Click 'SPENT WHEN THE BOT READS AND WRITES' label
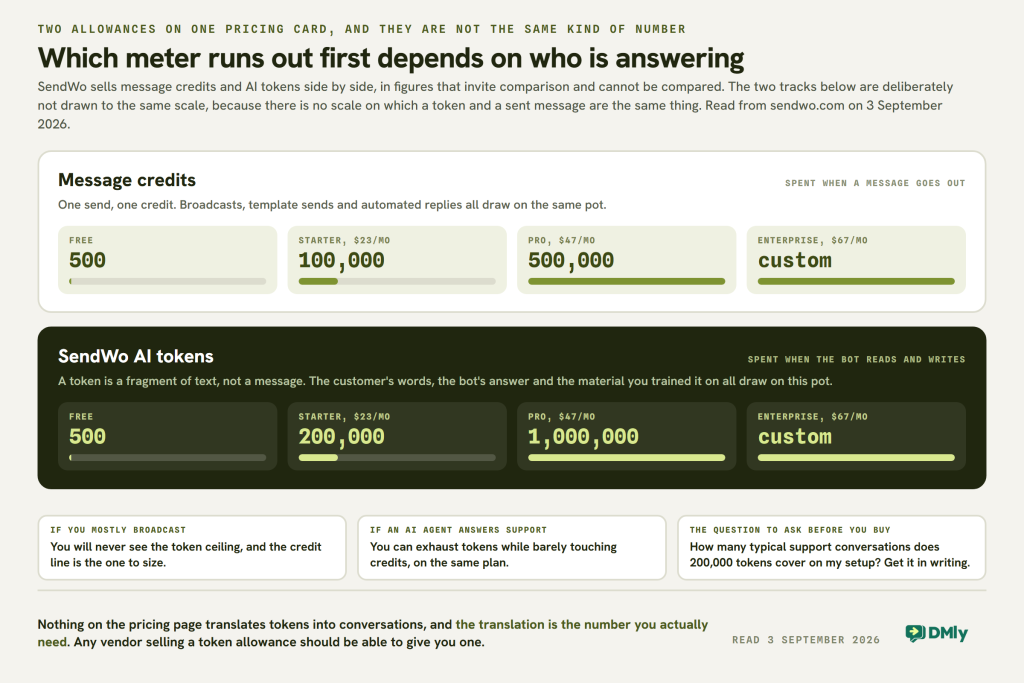The image size is (1024, 683). click(856, 360)
